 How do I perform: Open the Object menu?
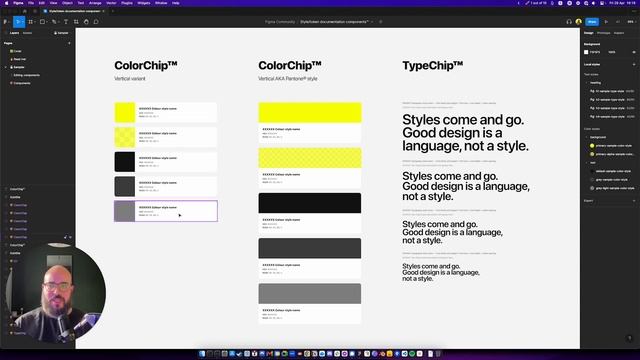[x=67, y=3]
